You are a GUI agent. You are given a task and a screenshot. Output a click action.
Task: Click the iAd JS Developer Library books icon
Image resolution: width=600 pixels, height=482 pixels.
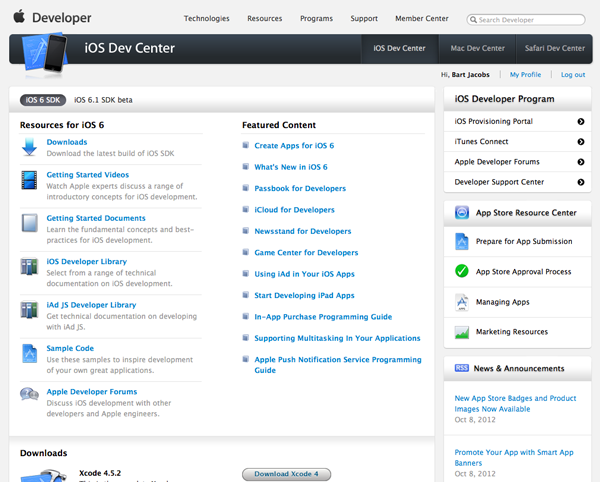(29, 310)
